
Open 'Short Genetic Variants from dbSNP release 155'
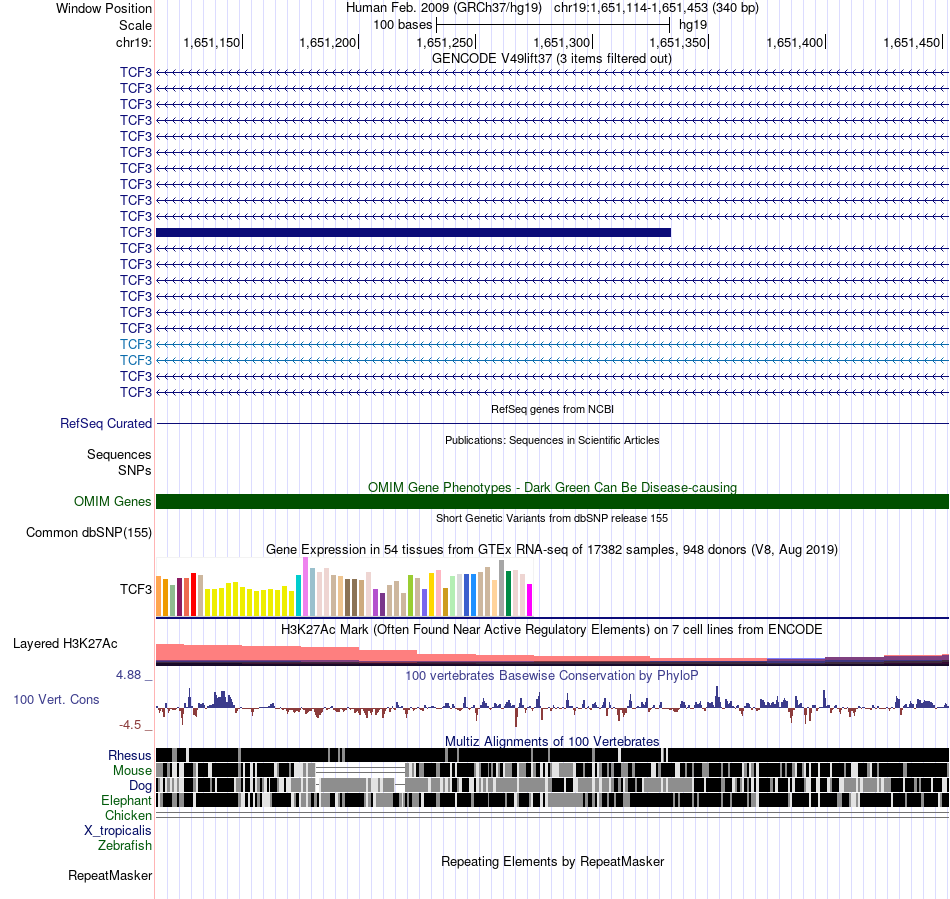pos(552,519)
